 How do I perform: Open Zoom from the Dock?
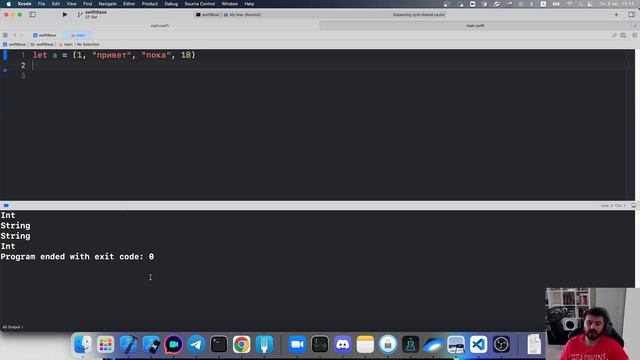point(297,344)
